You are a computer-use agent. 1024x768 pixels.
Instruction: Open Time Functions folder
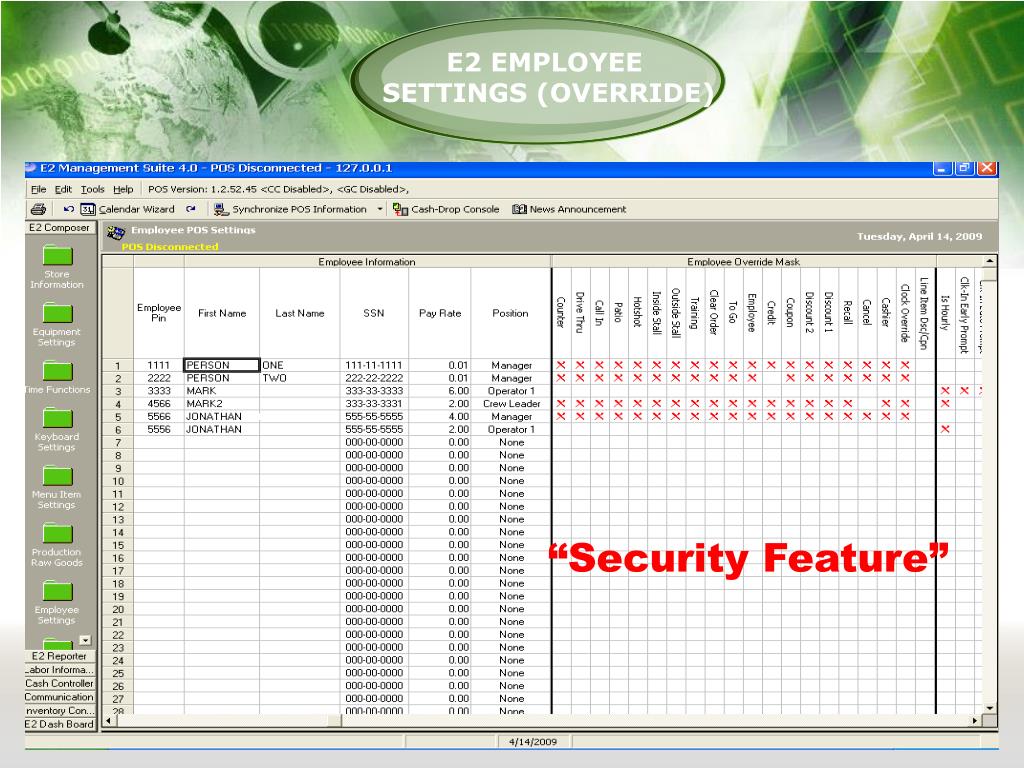click(57, 377)
